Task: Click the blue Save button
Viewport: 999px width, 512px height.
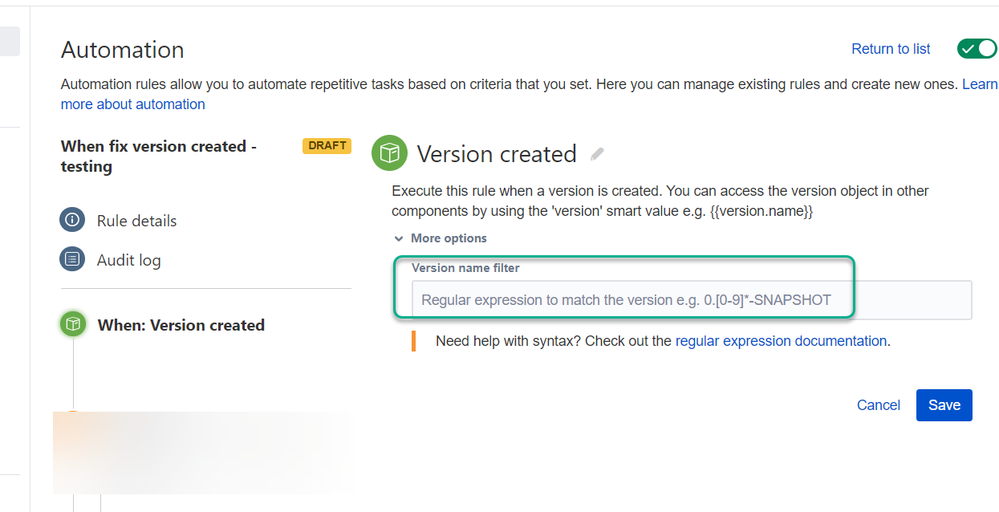Action: 944,405
